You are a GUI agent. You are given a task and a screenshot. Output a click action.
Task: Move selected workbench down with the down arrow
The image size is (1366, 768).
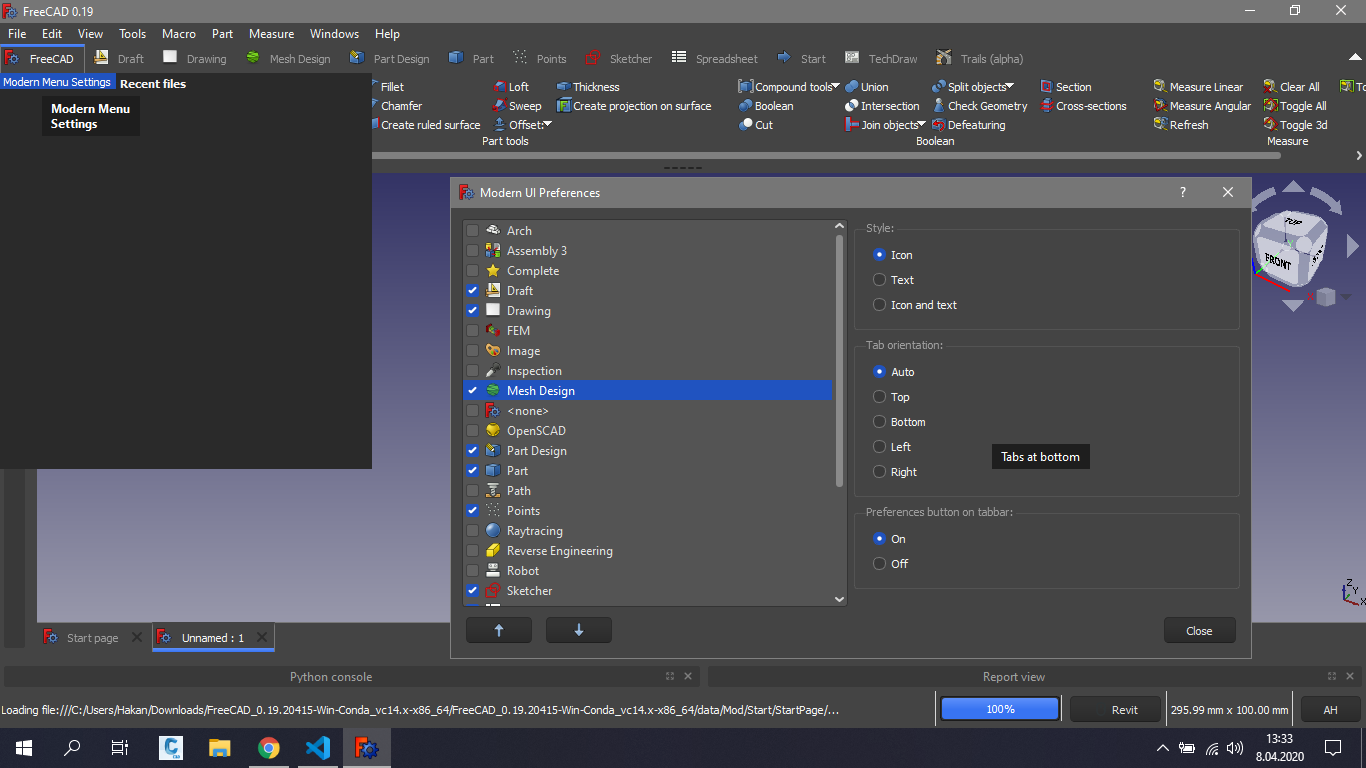579,630
